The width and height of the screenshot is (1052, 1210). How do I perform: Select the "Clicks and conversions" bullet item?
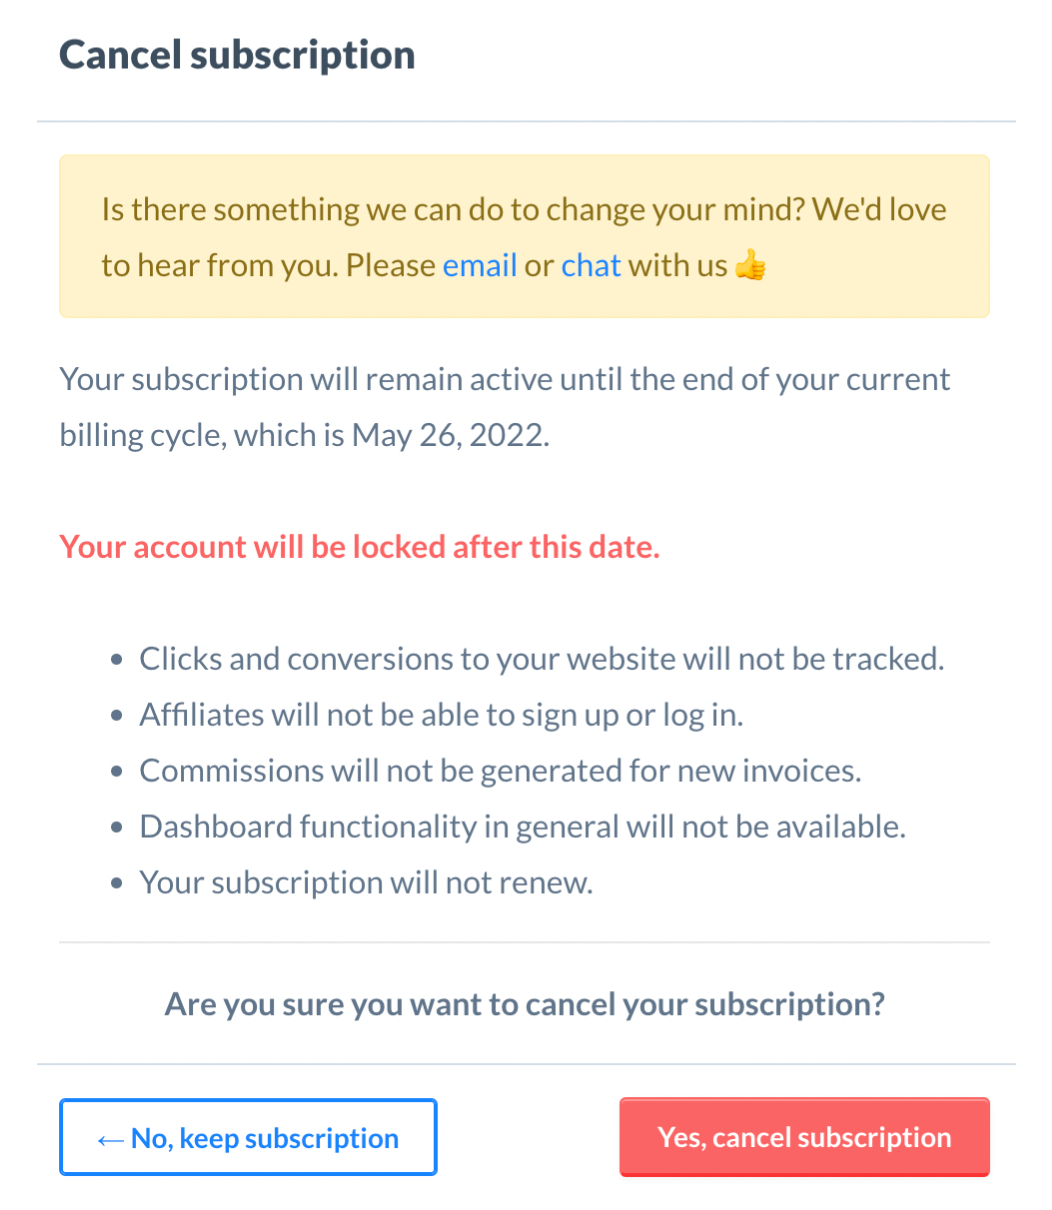pyautogui.click(x=541, y=659)
